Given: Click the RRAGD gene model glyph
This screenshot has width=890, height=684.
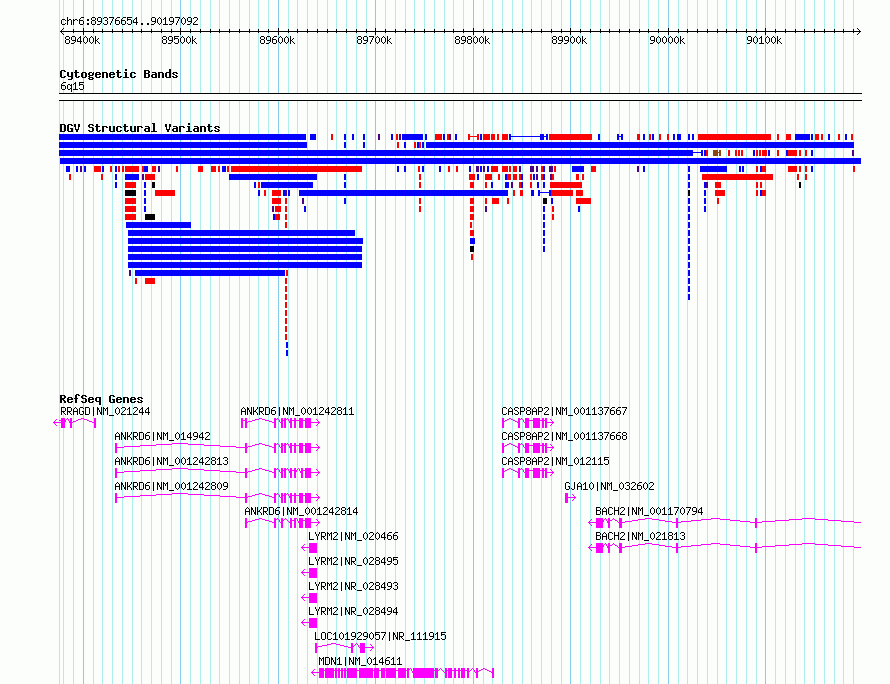Looking at the screenshot, I should [75, 423].
